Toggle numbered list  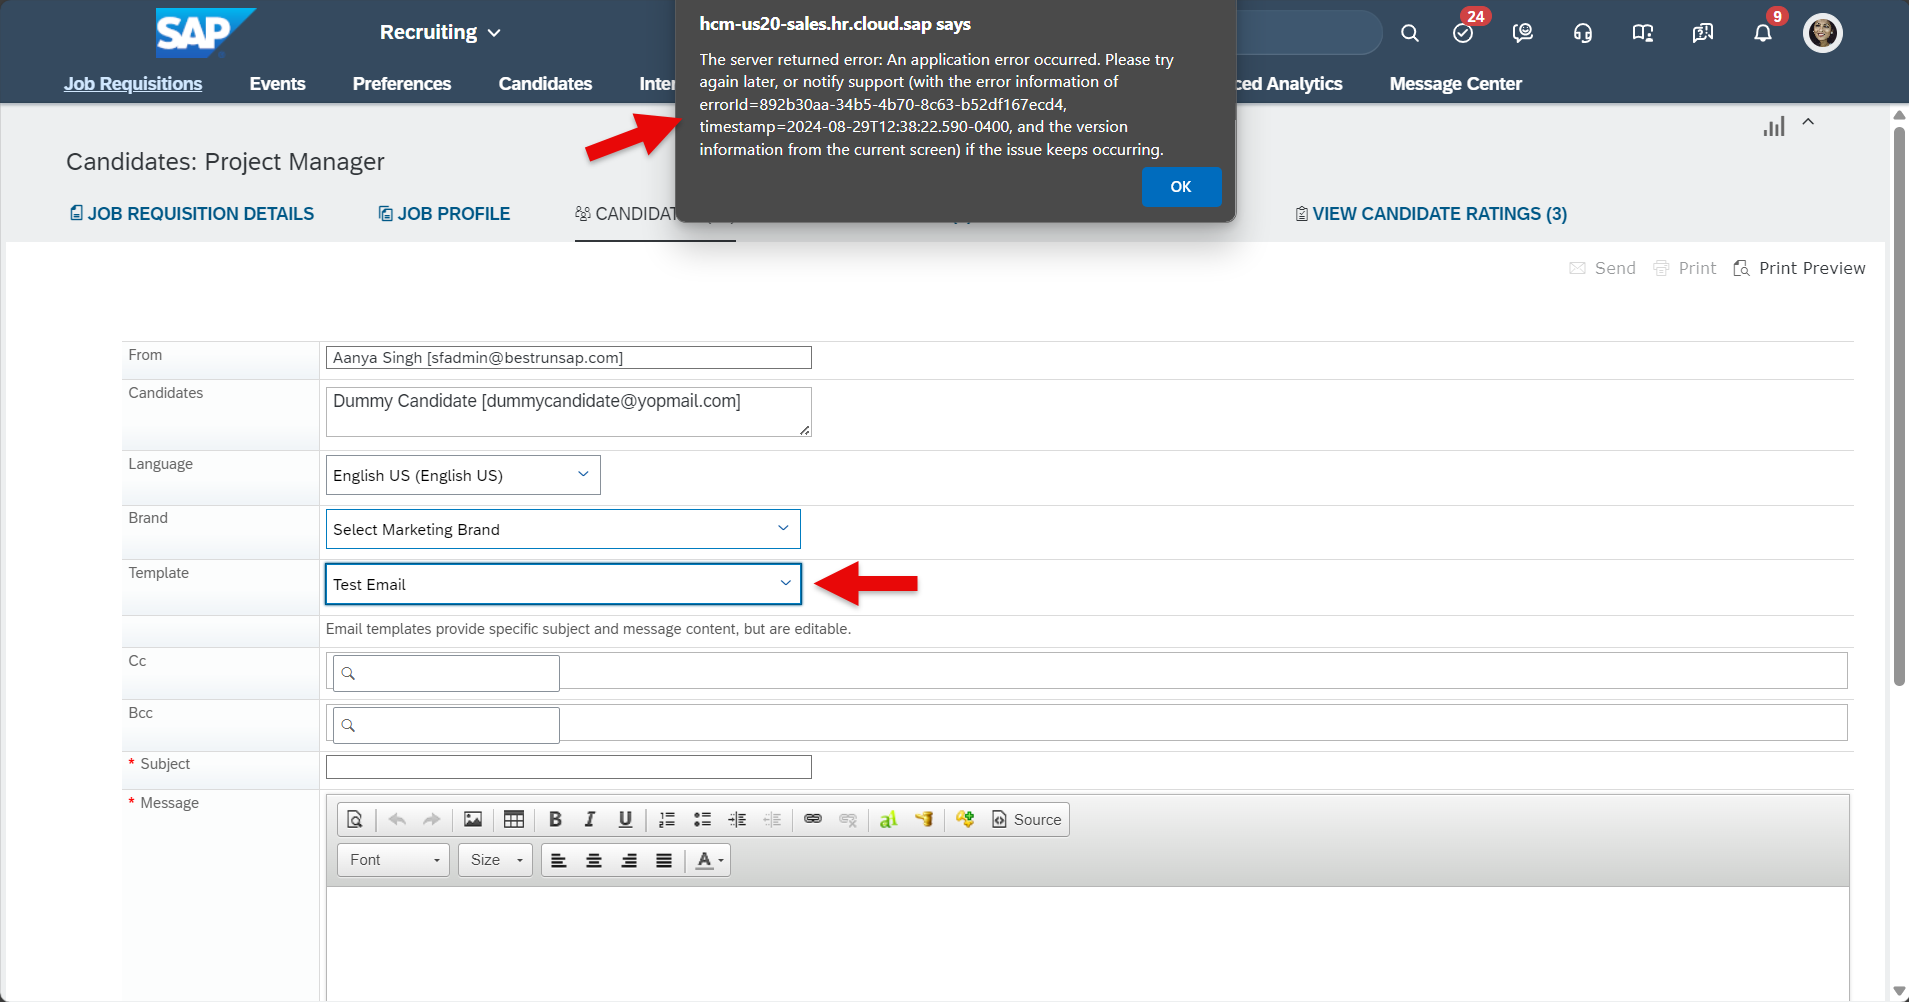click(x=667, y=820)
